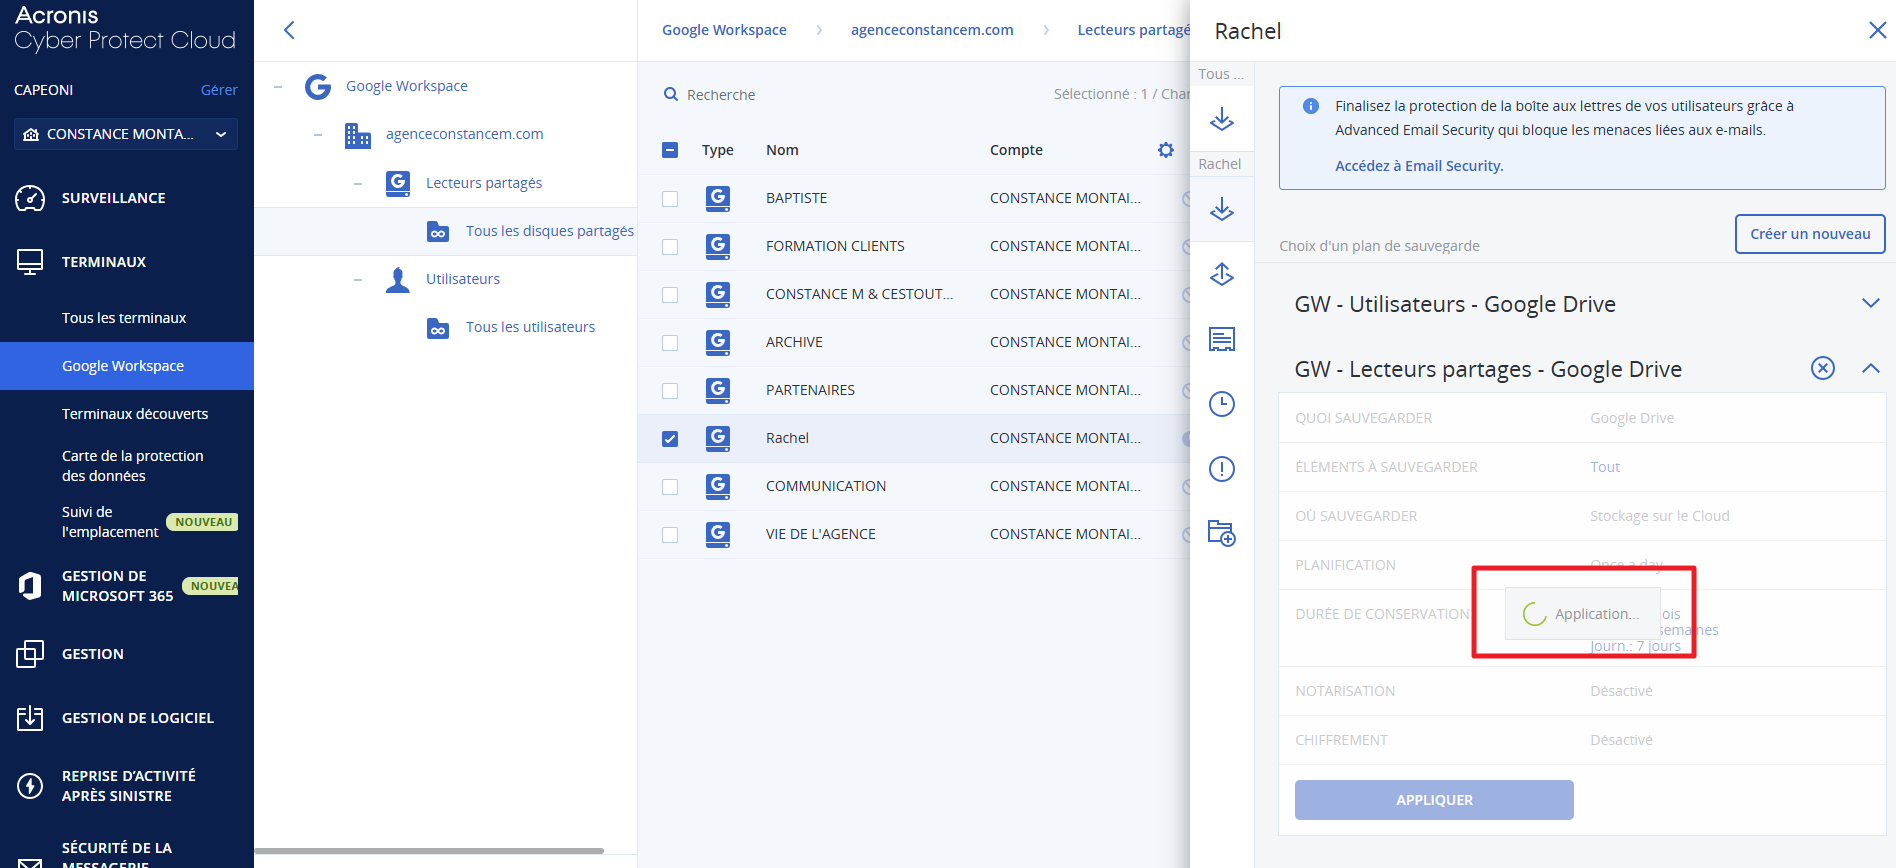Click the Gérer link

tap(219, 90)
